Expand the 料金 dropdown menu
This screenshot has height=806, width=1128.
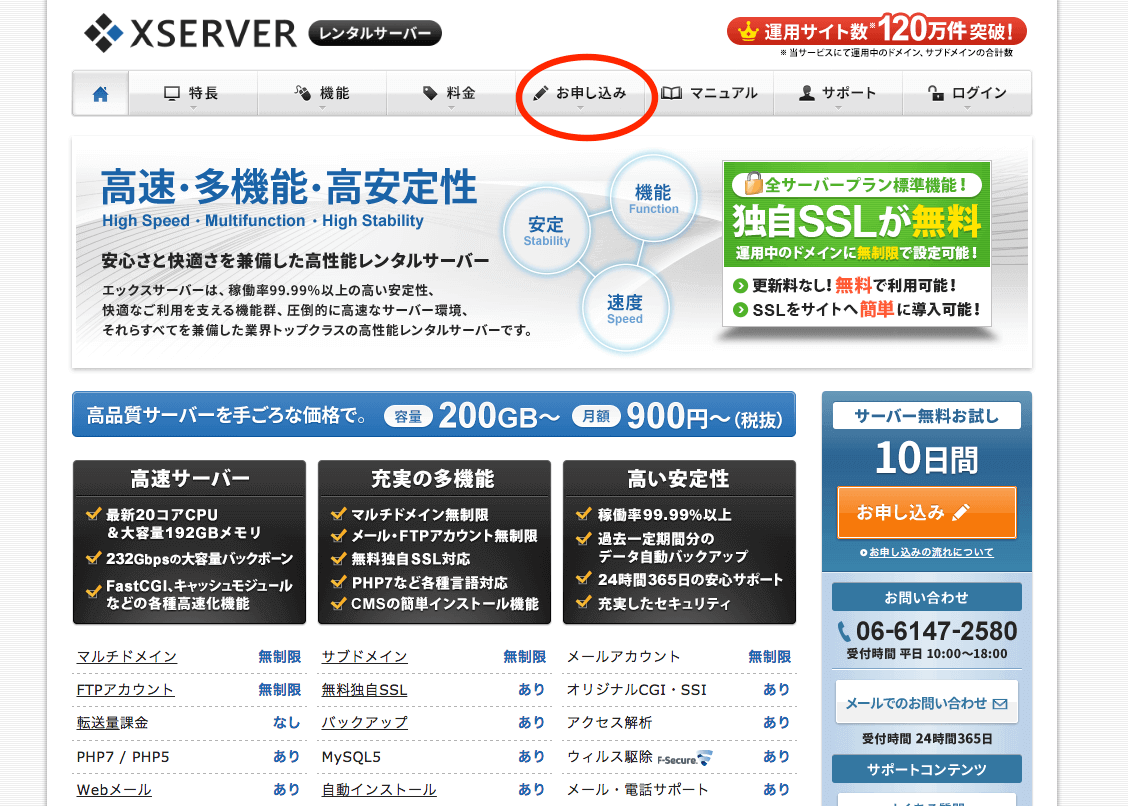tap(450, 94)
